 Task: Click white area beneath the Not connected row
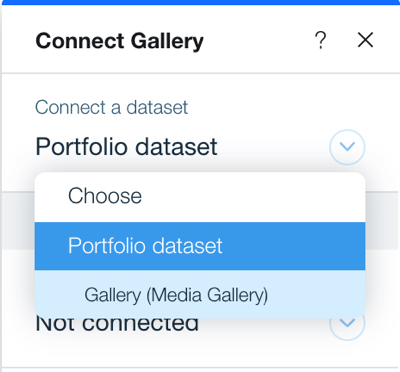point(200,353)
